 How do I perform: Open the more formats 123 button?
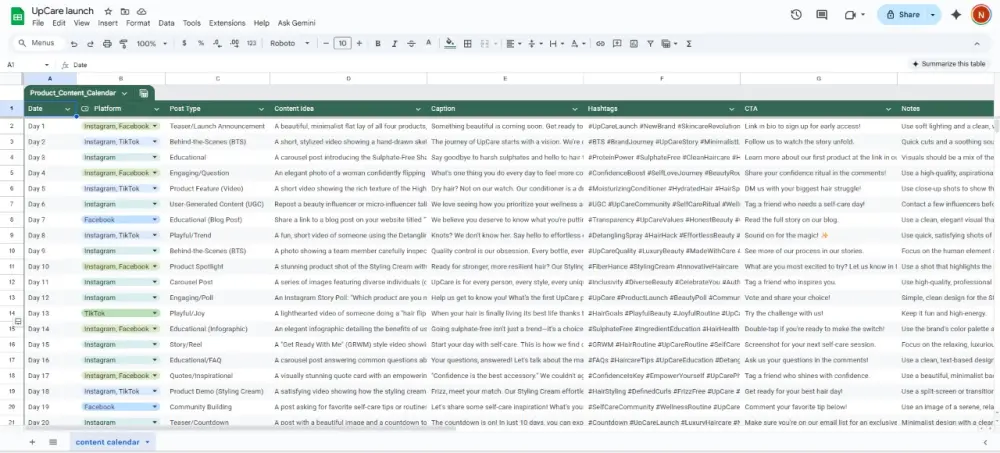click(251, 43)
